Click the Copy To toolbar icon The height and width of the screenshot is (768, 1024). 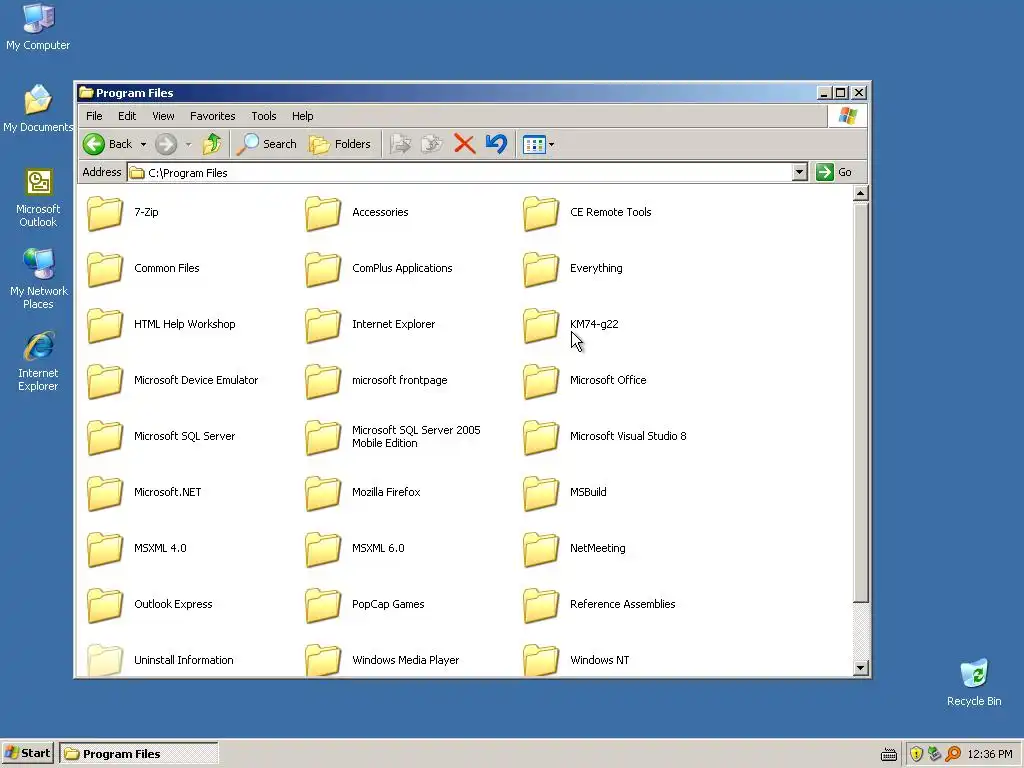point(432,144)
